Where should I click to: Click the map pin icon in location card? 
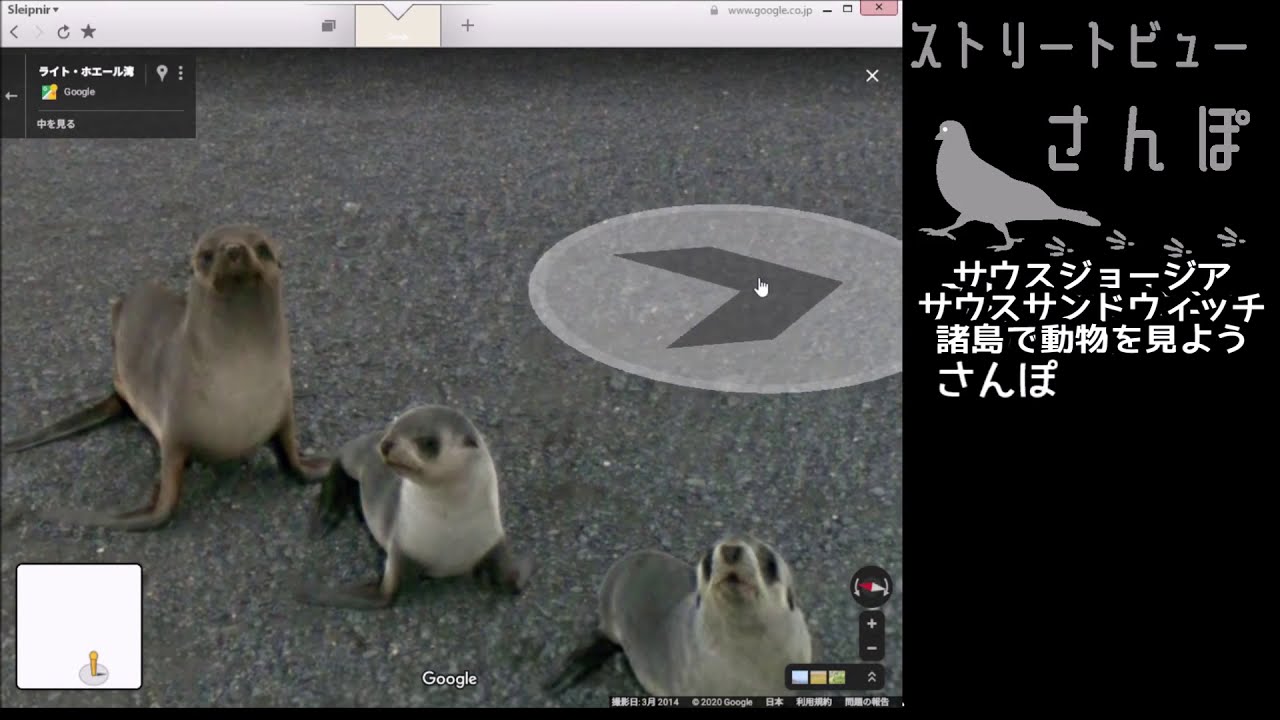pyautogui.click(x=162, y=73)
